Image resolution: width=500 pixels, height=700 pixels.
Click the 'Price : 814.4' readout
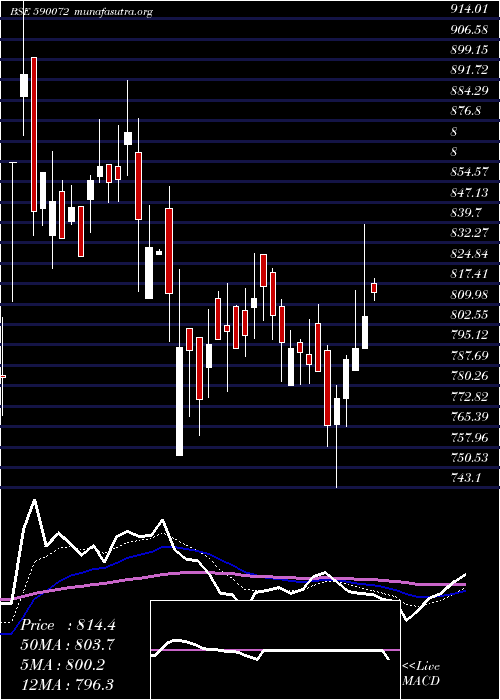(x=68, y=625)
